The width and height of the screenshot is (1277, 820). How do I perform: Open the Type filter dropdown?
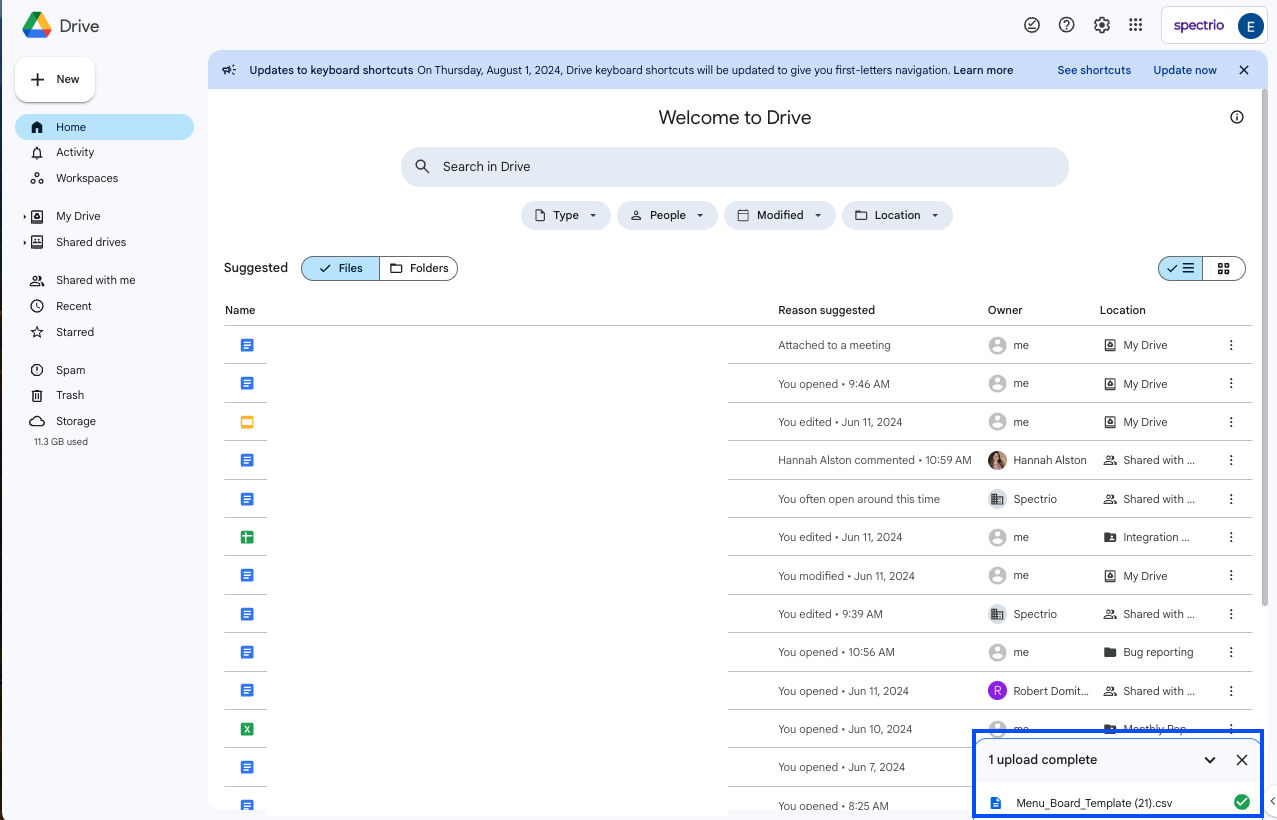coord(565,215)
